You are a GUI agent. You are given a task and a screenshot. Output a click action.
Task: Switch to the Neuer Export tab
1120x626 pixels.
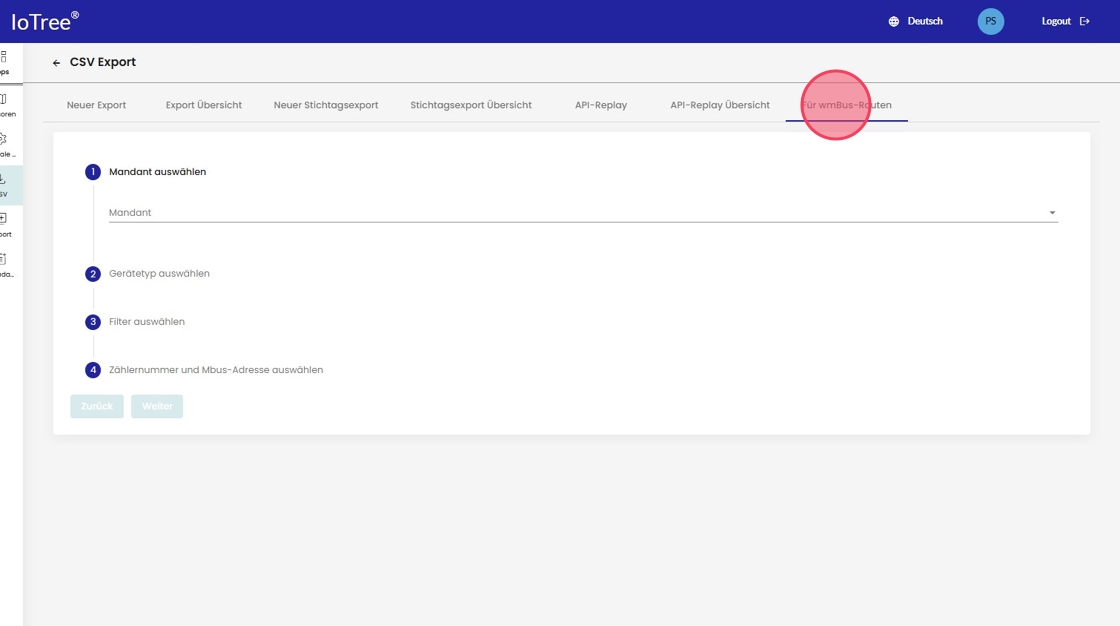click(x=96, y=105)
